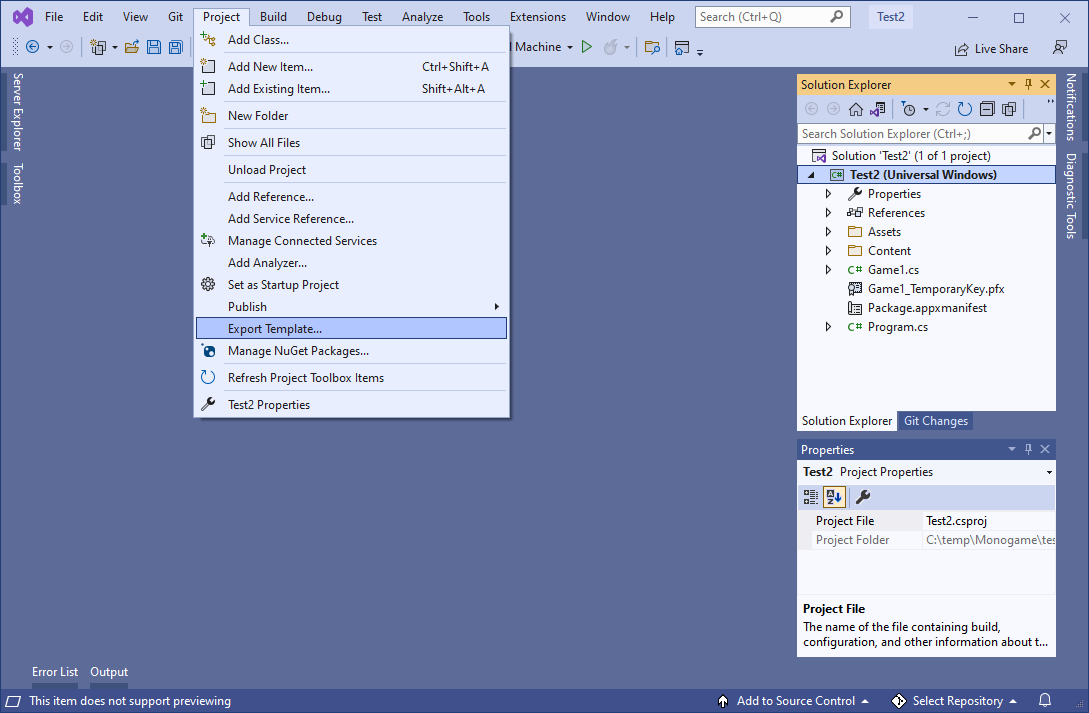Switch to the Git Changes tab
Screen dimensions: 1089x713
pyautogui.click(x=935, y=421)
